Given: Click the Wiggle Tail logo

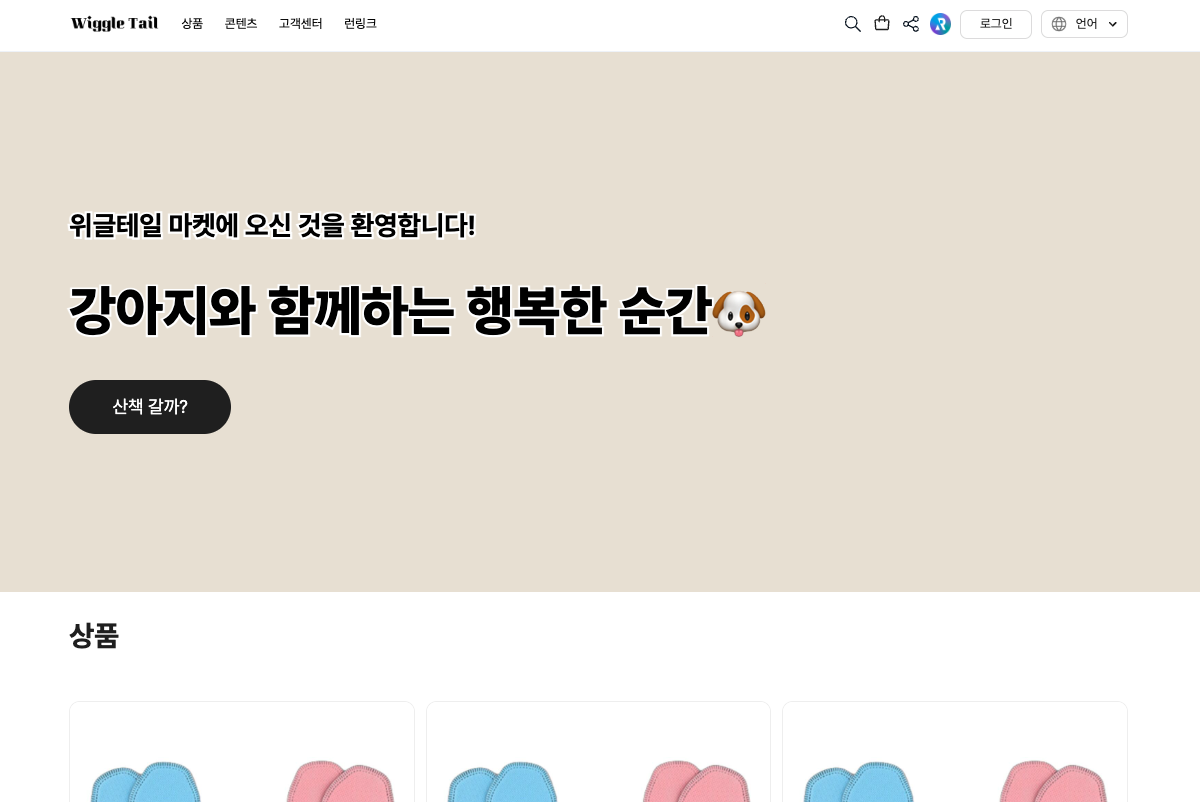Looking at the screenshot, I should click(114, 24).
